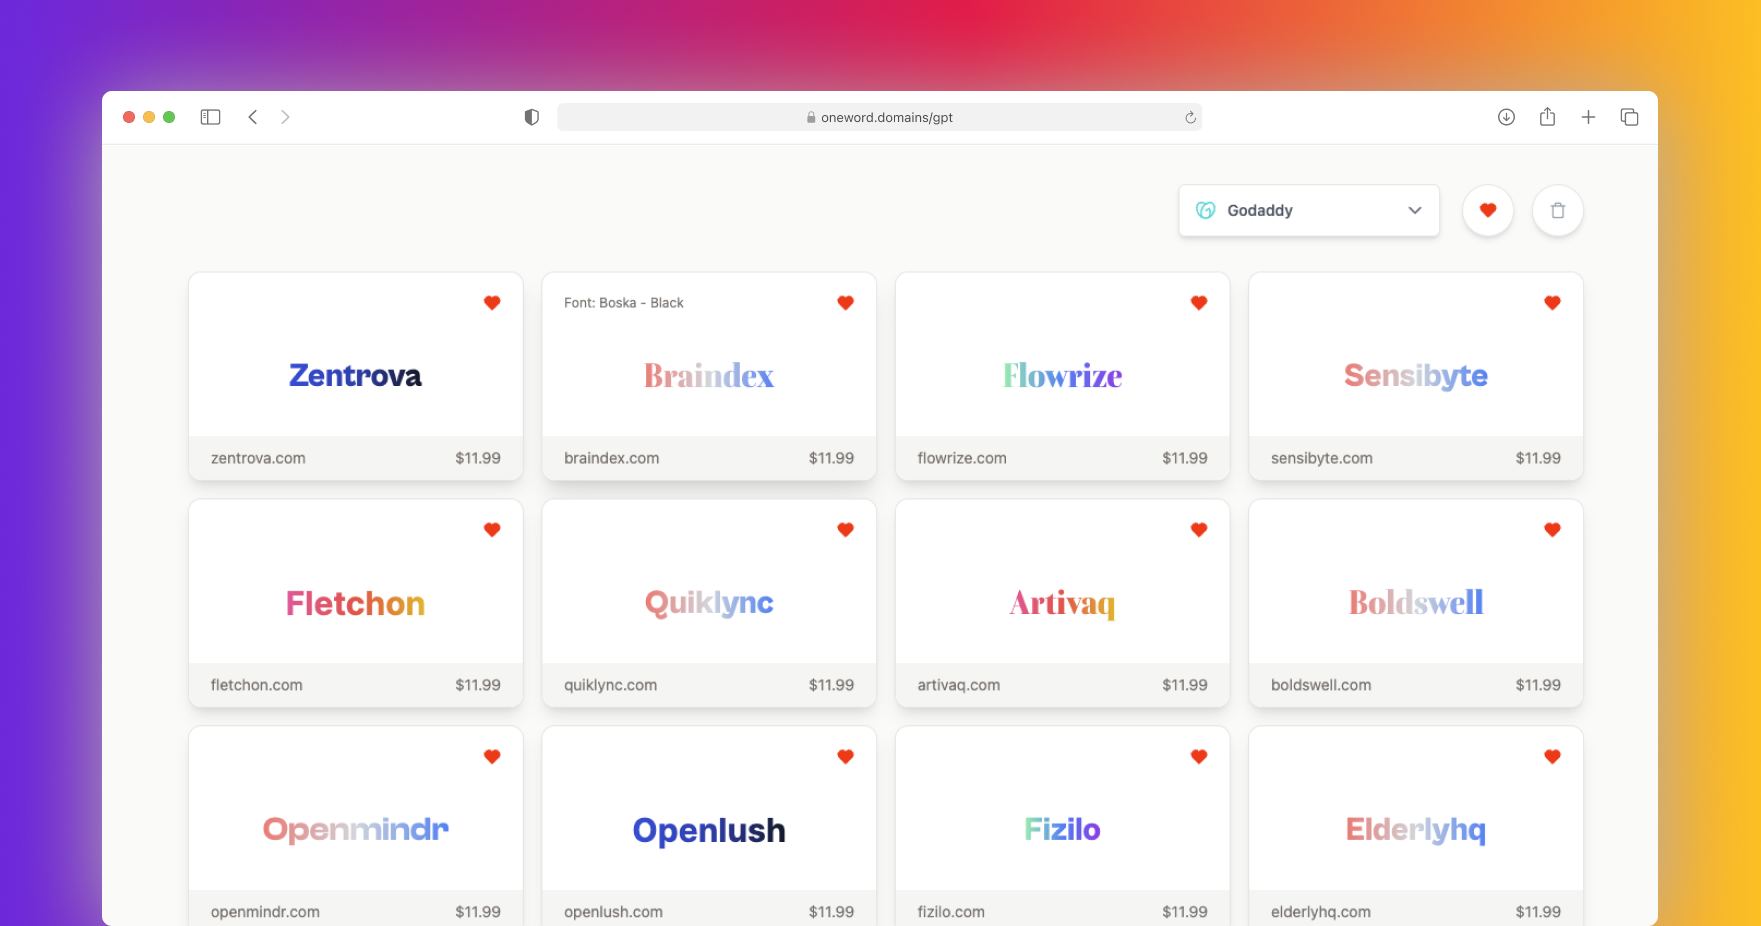Go back with the browser back arrow
1761x926 pixels.
click(253, 117)
